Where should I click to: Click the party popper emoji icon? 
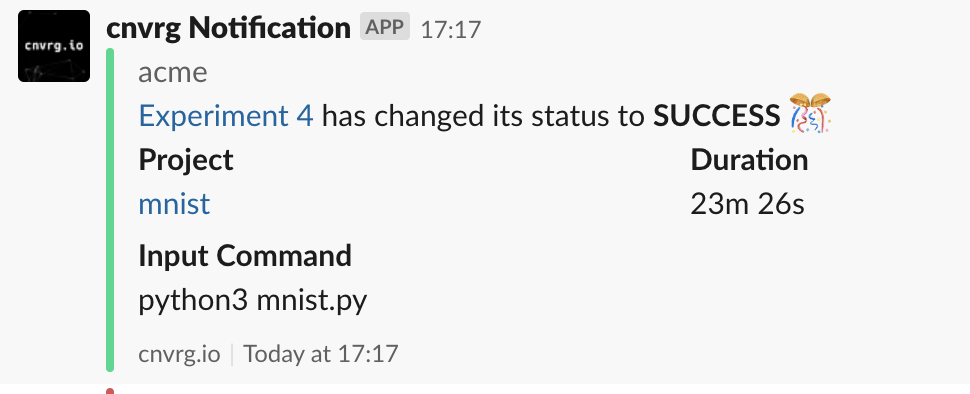click(x=810, y=113)
